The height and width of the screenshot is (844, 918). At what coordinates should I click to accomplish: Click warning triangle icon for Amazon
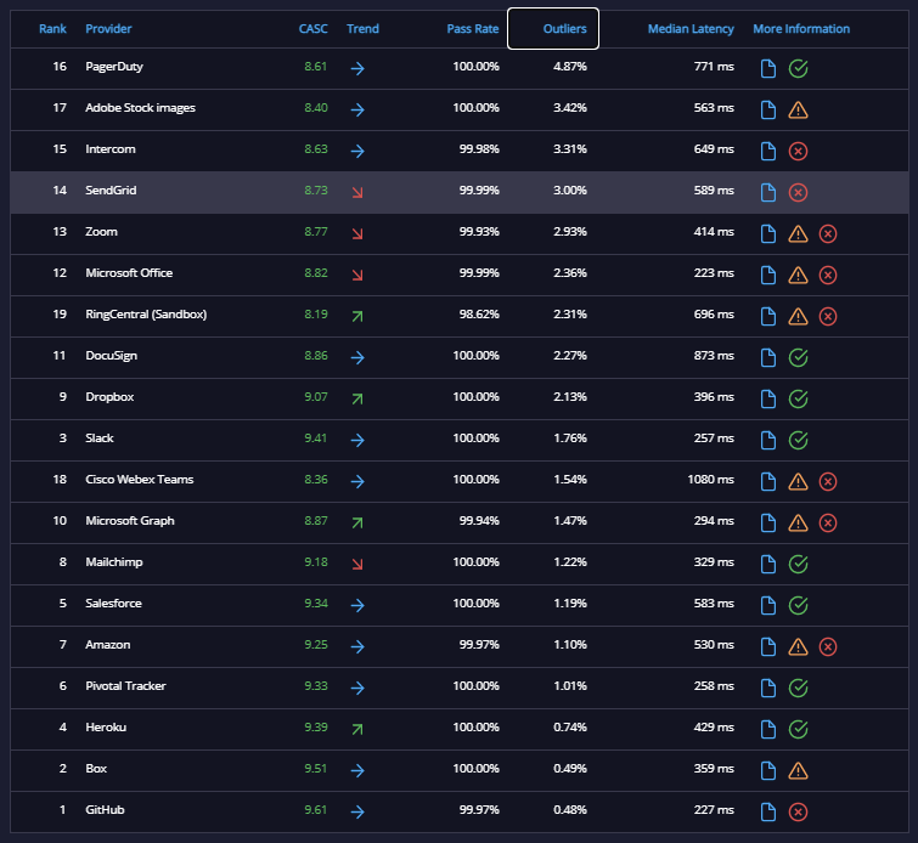(x=798, y=647)
